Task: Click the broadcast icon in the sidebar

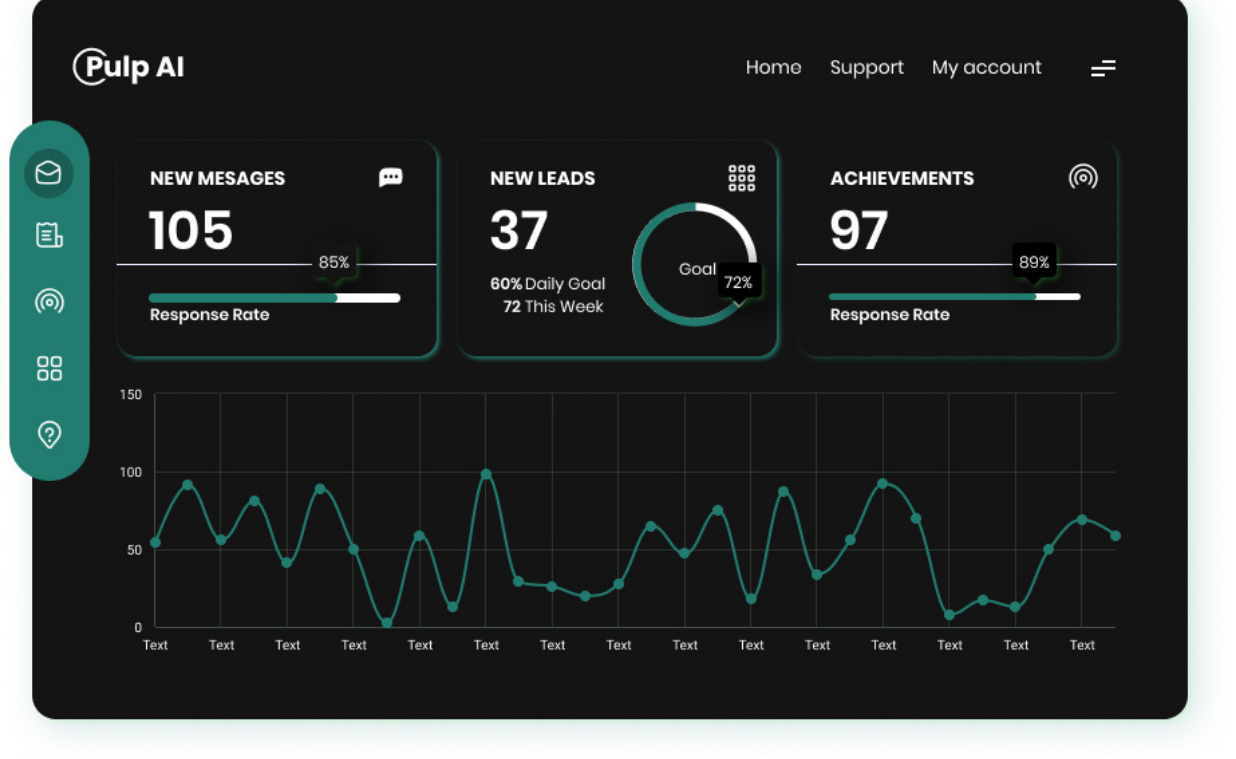Action: 50,302
